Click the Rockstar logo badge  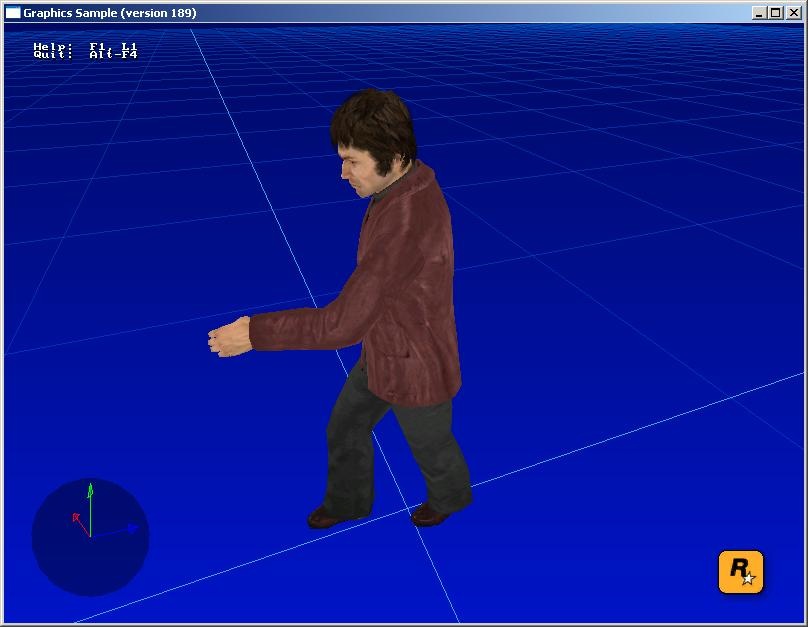(741, 572)
